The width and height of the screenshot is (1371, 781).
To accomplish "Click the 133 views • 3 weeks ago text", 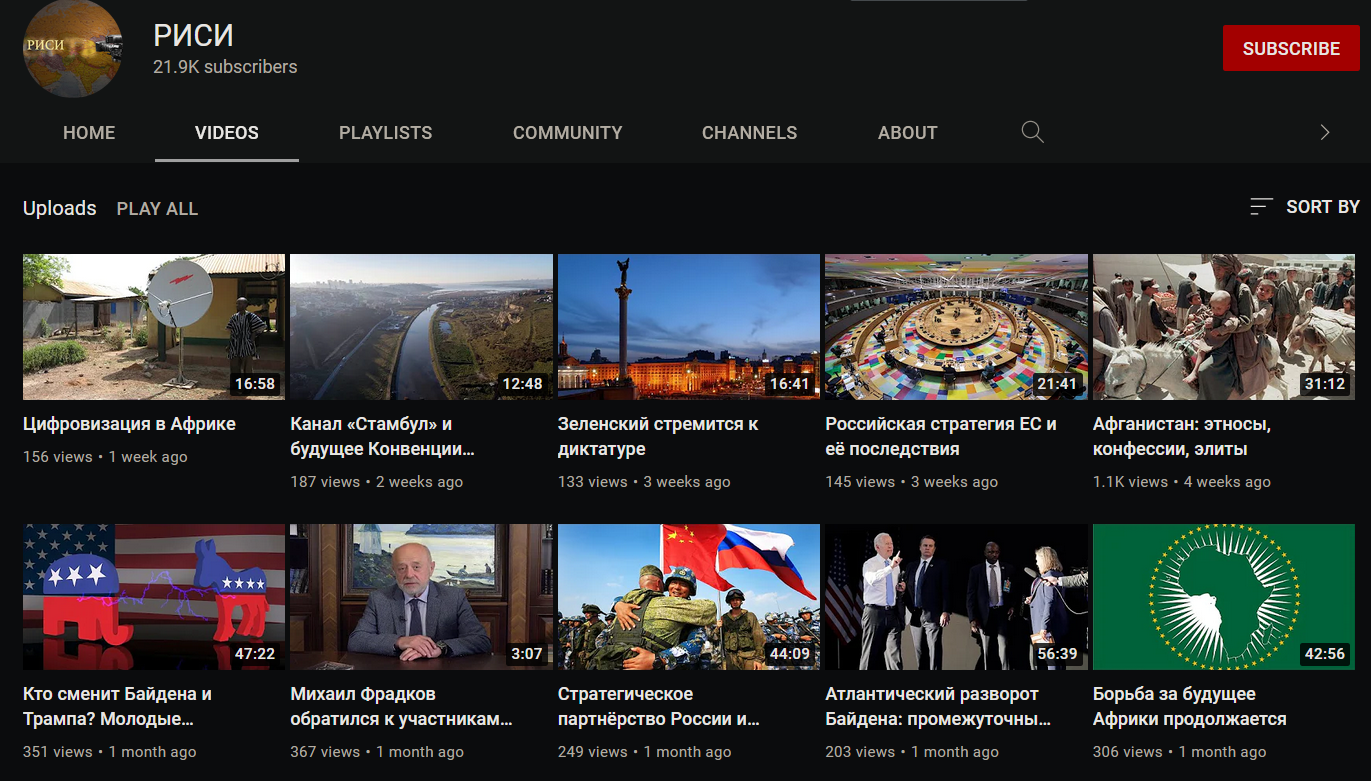I will point(644,482).
